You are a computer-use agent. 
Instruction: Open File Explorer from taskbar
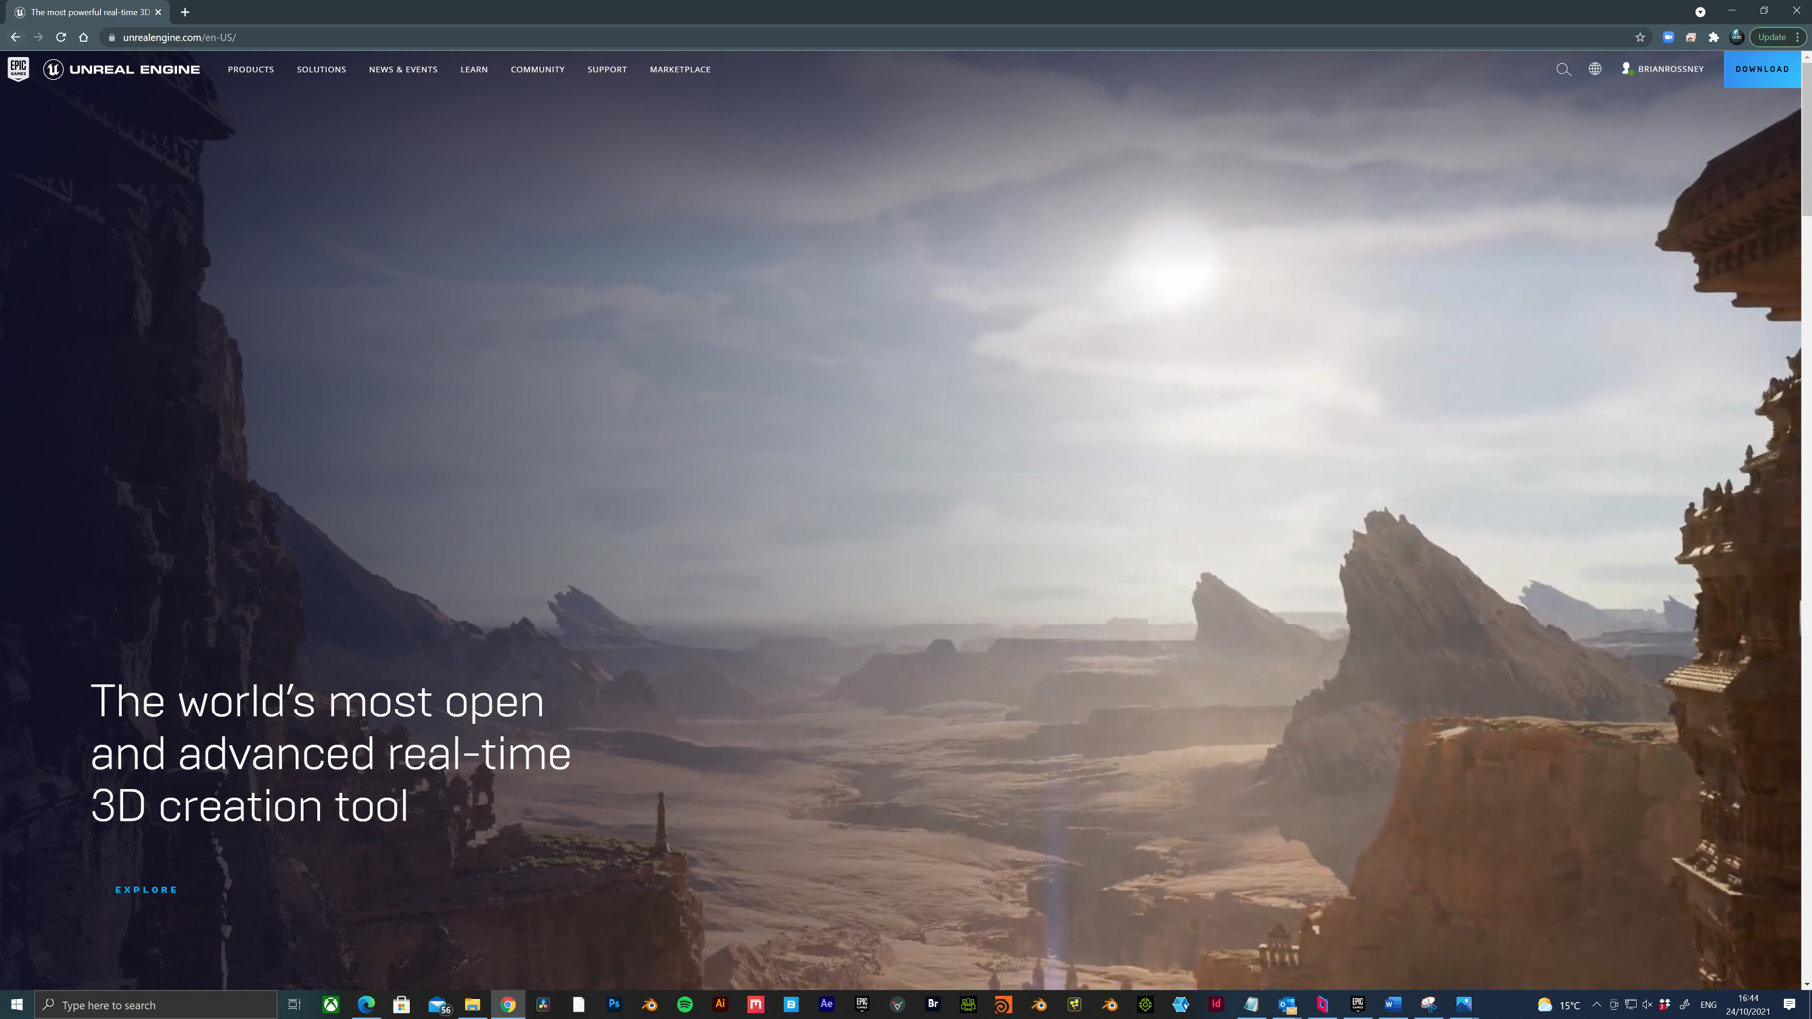(x=472, y=1004)
